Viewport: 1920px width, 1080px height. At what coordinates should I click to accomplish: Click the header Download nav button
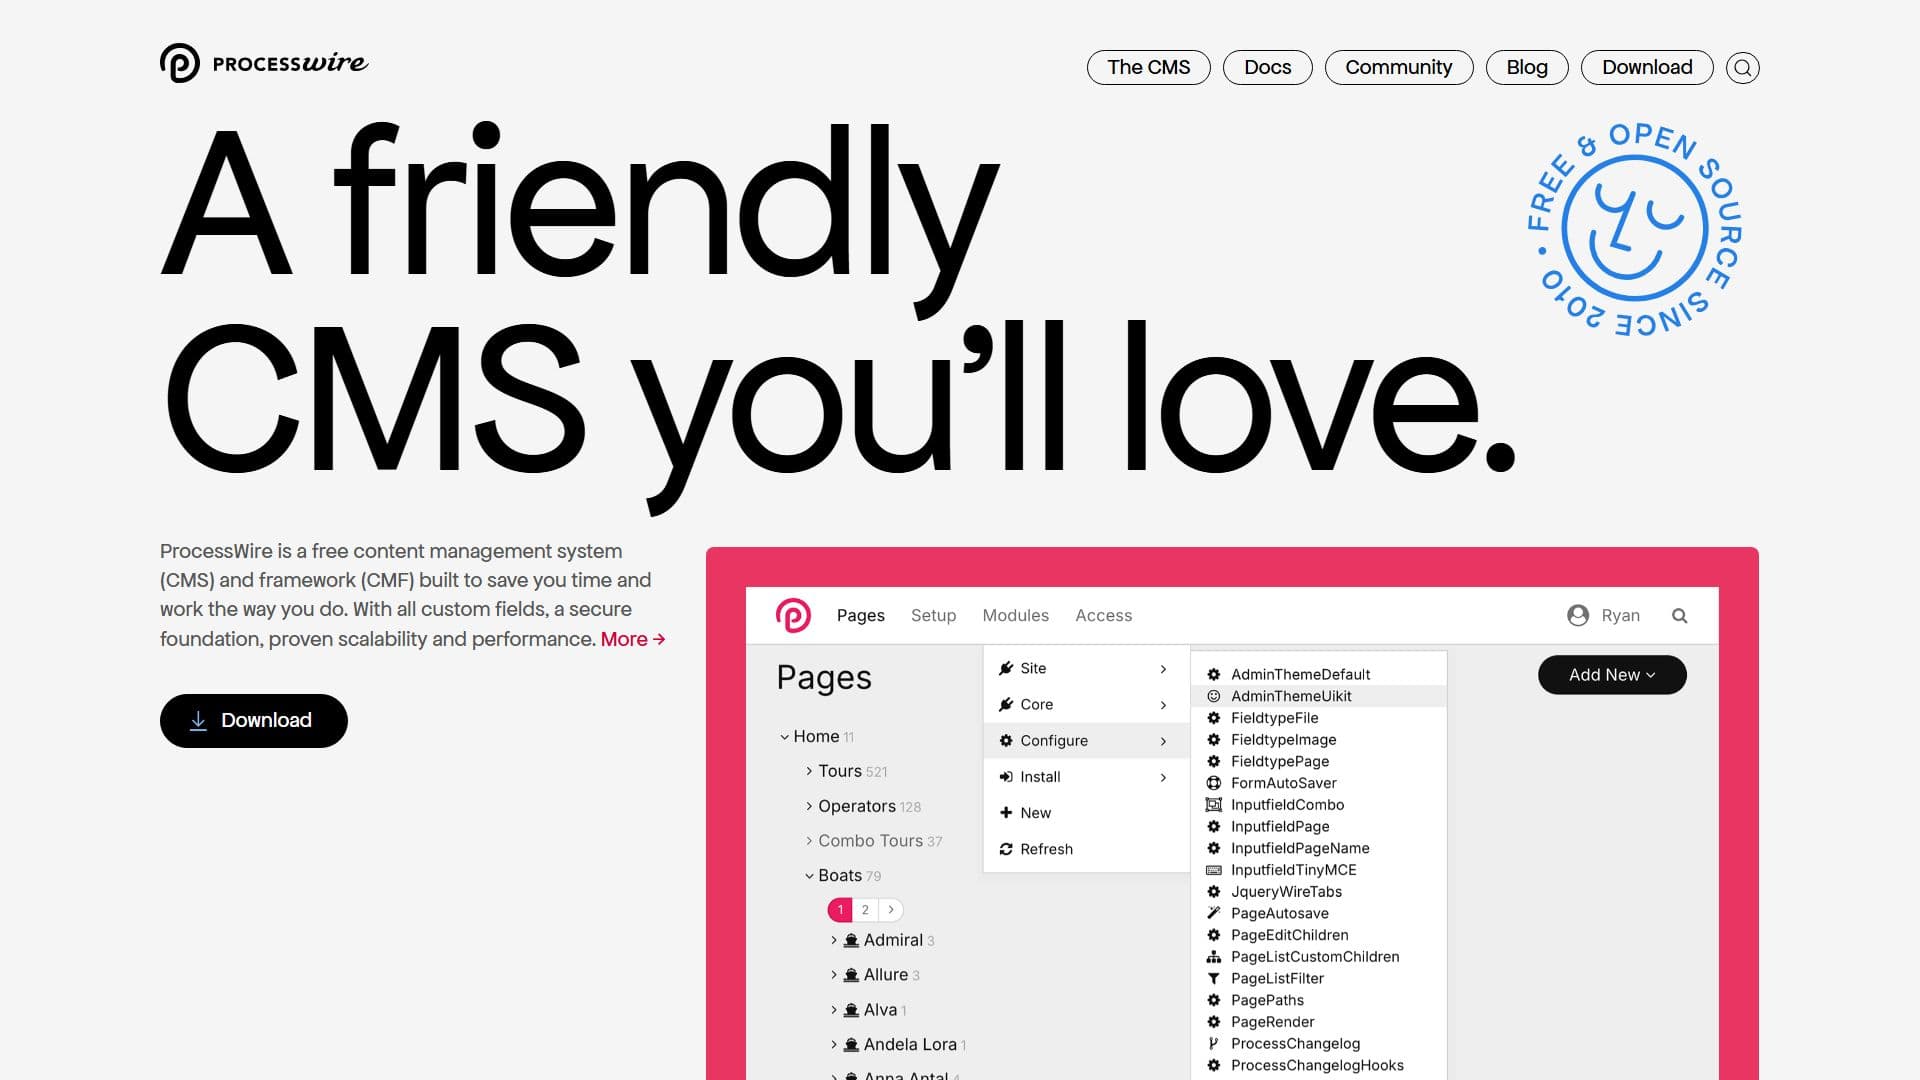(1646, 67)
